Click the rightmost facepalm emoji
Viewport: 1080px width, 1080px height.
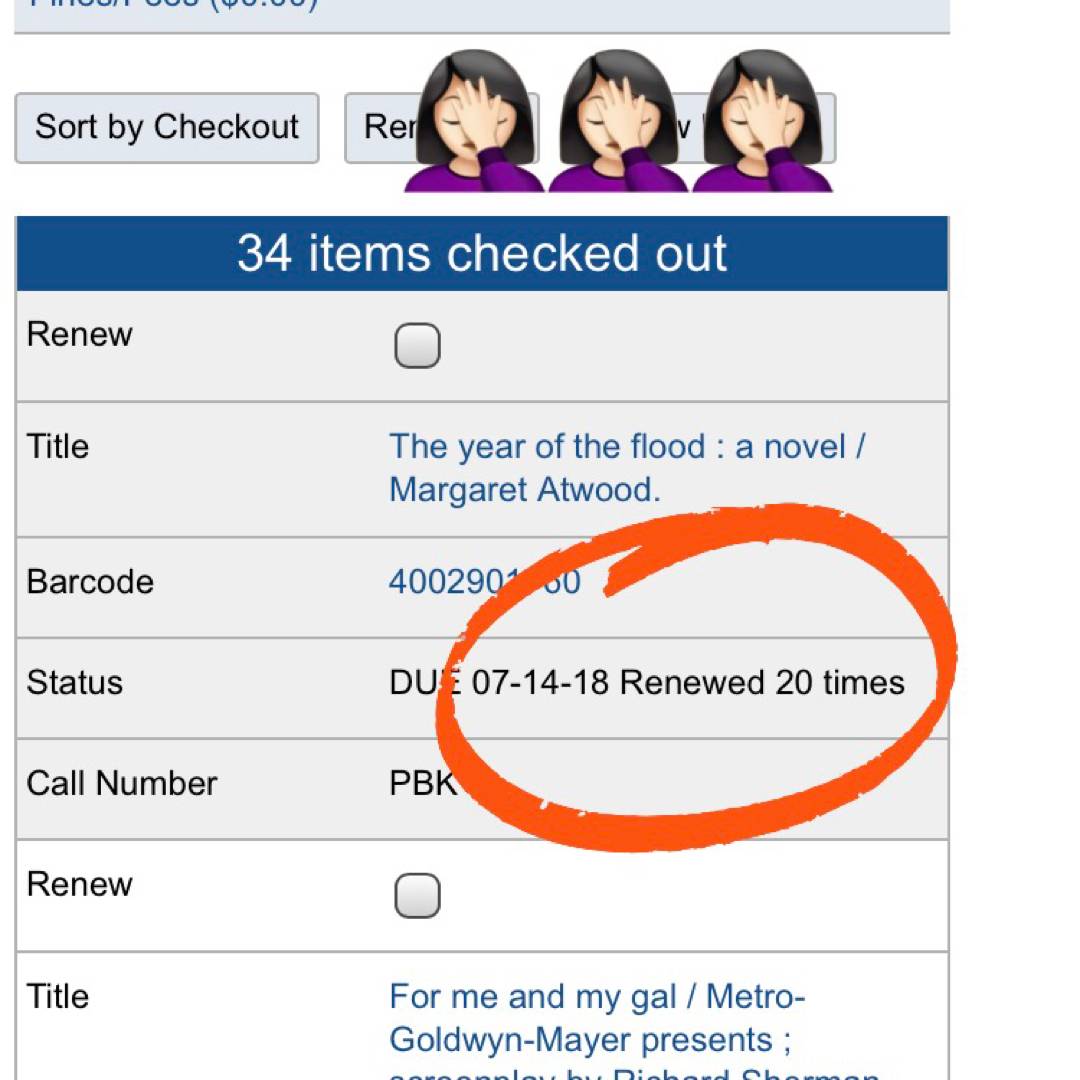tap(763, 120)
